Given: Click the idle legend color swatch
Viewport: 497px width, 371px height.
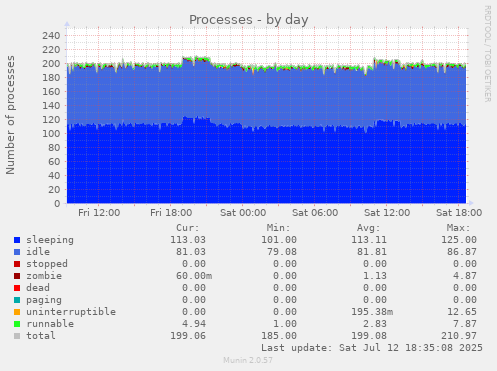Looking at the screenshot, I should (x=17, y=252).
